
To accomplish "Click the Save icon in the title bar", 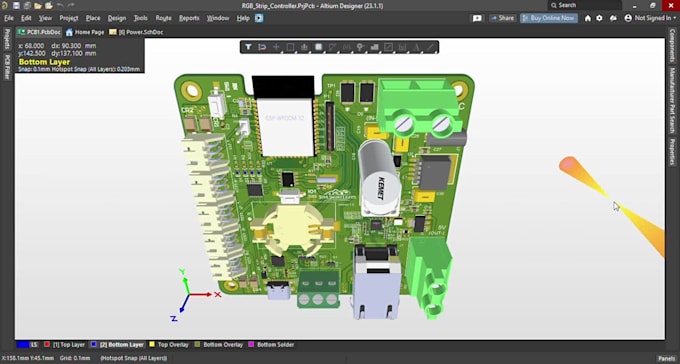I will pyautogui.click(x=16, y=6).
